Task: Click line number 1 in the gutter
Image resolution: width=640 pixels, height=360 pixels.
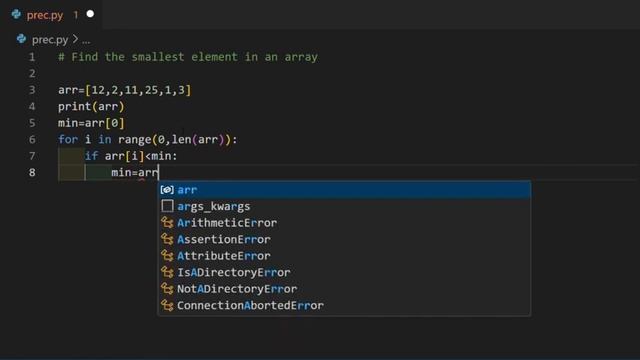Action: pyautogui.click(x=32, y=57)
